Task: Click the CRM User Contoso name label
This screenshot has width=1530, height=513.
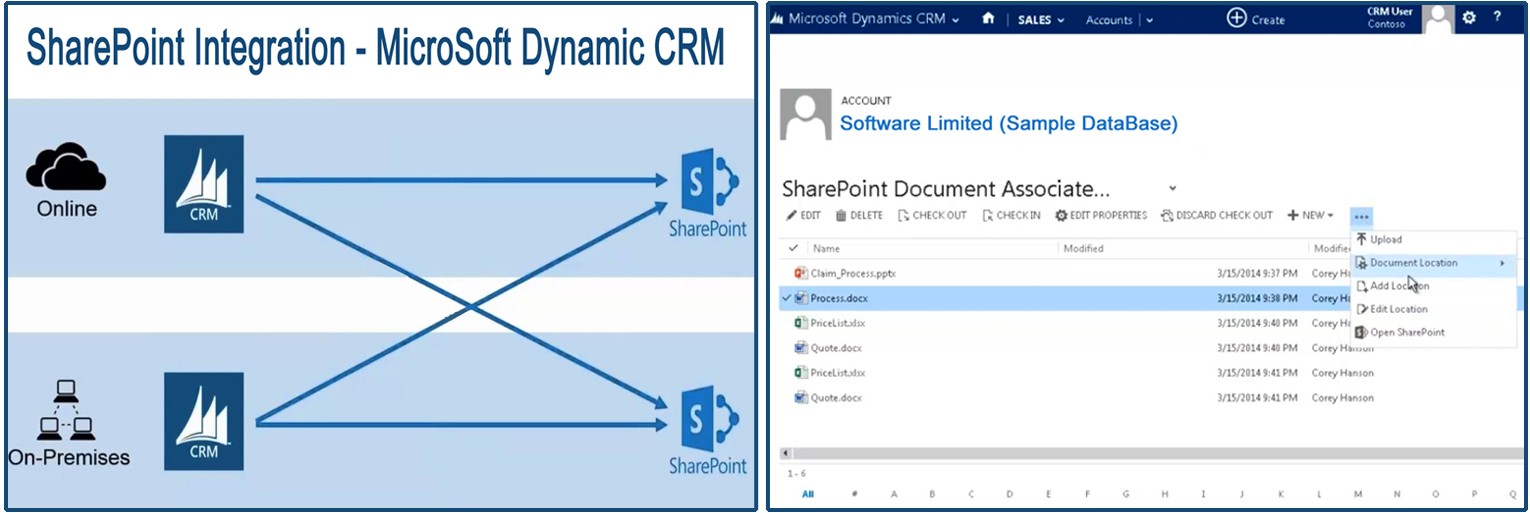Action: [1391, 18]
